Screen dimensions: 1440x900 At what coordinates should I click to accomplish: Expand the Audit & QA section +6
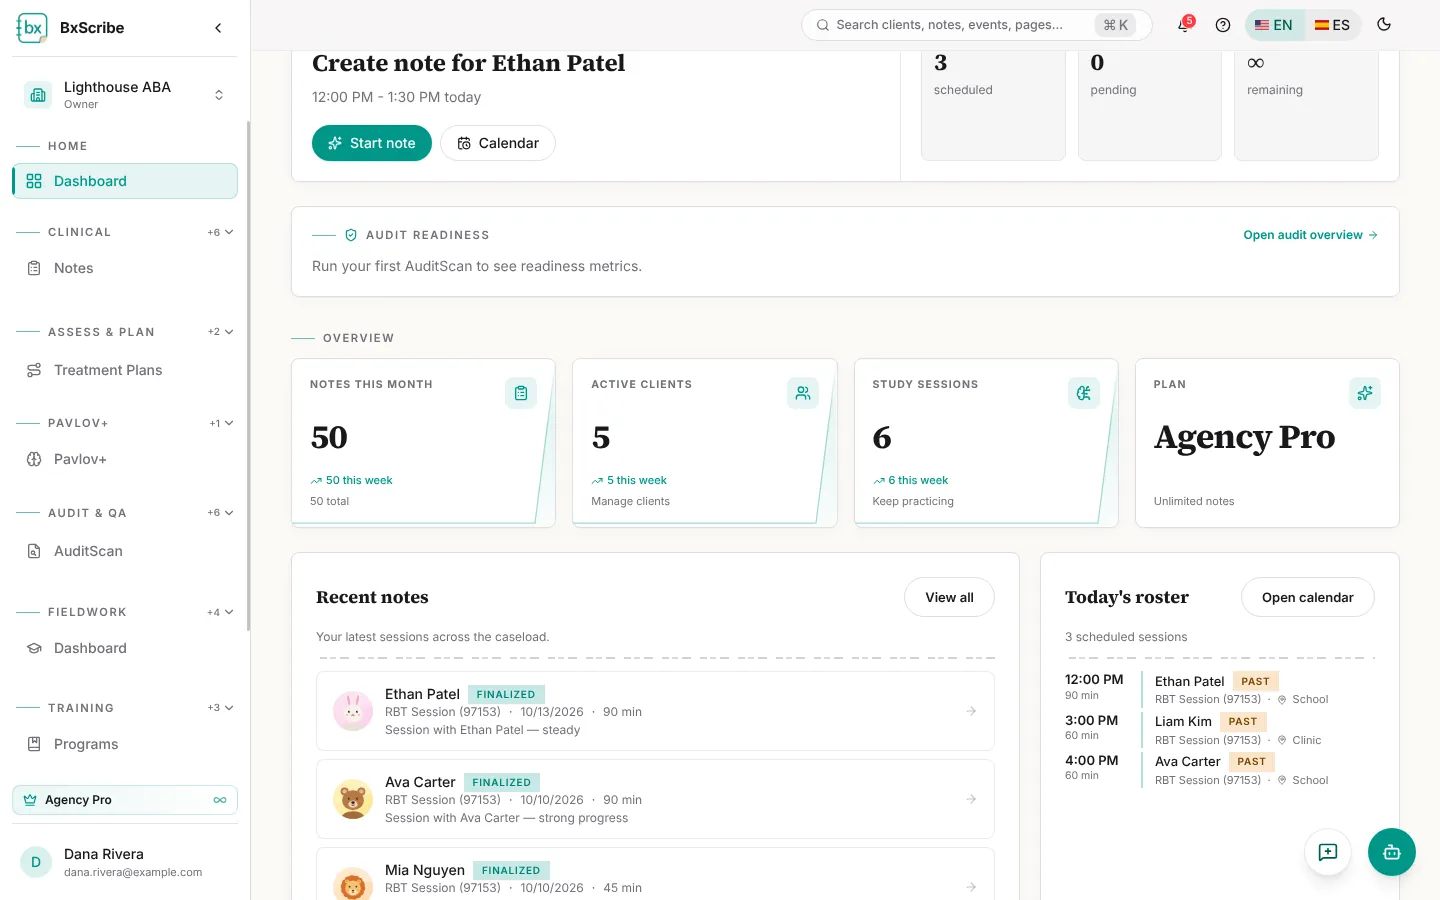click(221, 513)
